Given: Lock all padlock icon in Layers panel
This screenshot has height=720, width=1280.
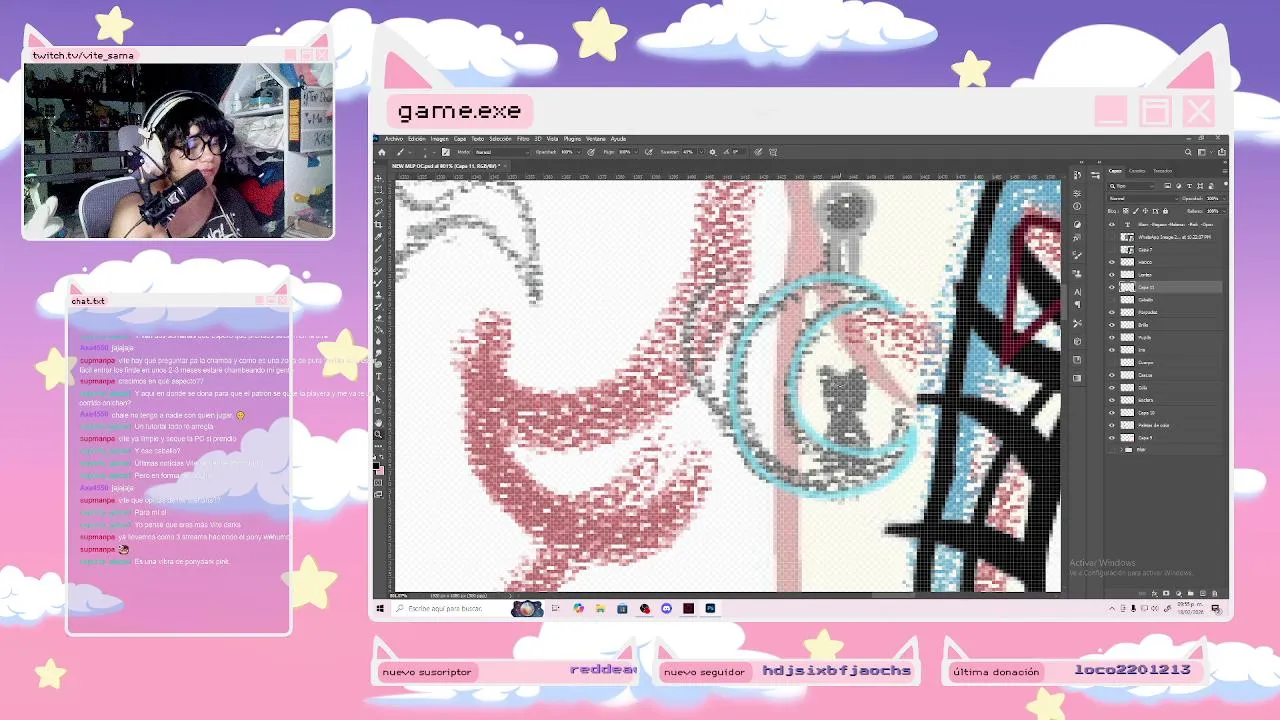Looking at the screenshot, I should [x=1165, y=211].
